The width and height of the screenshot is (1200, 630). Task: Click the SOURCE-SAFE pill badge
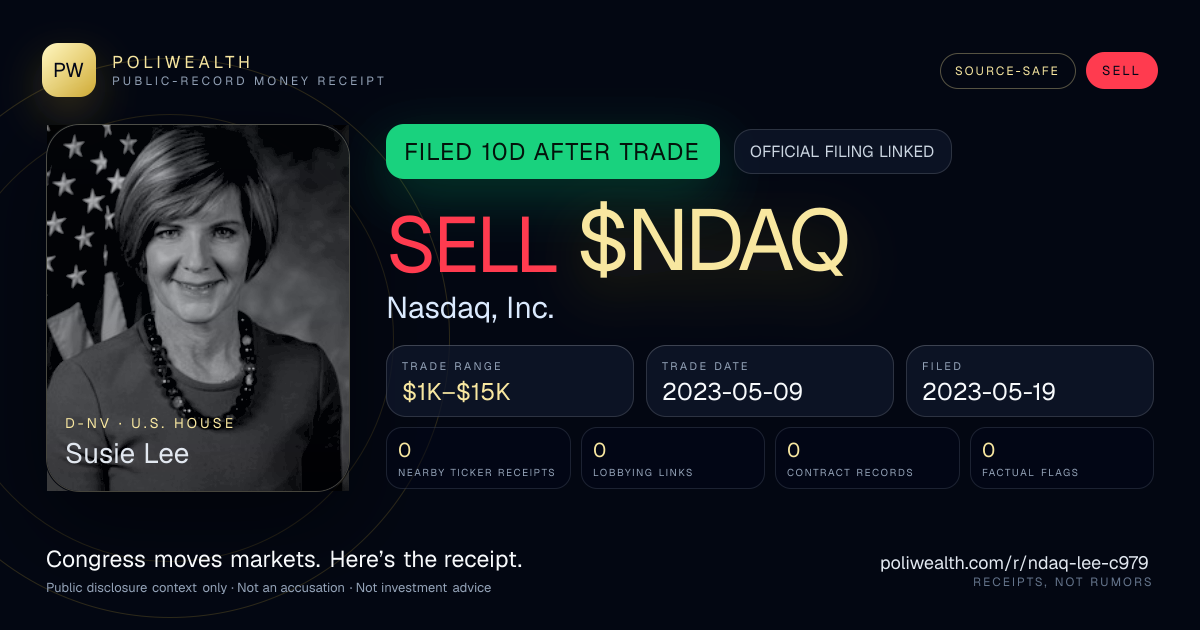(x=1007, y=71)
